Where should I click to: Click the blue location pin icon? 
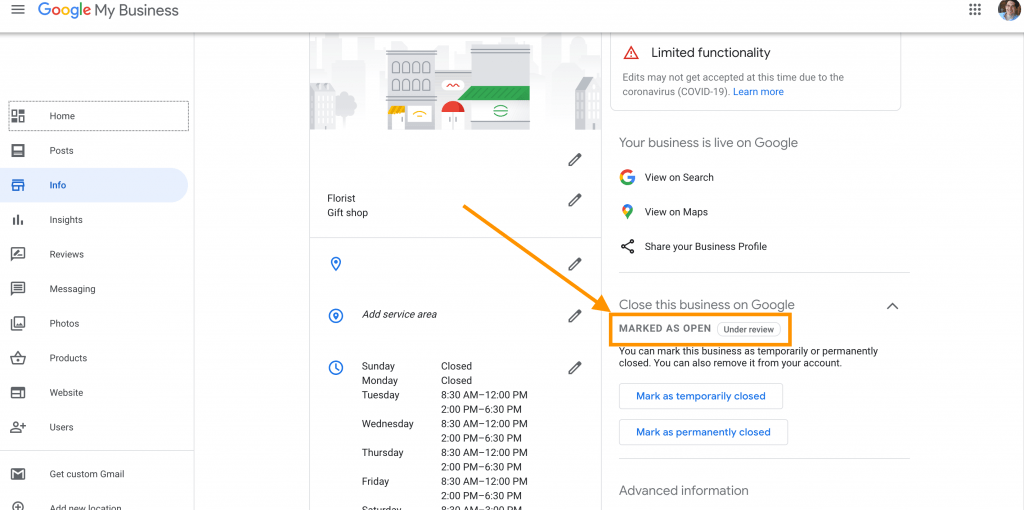tap(336, 264)
